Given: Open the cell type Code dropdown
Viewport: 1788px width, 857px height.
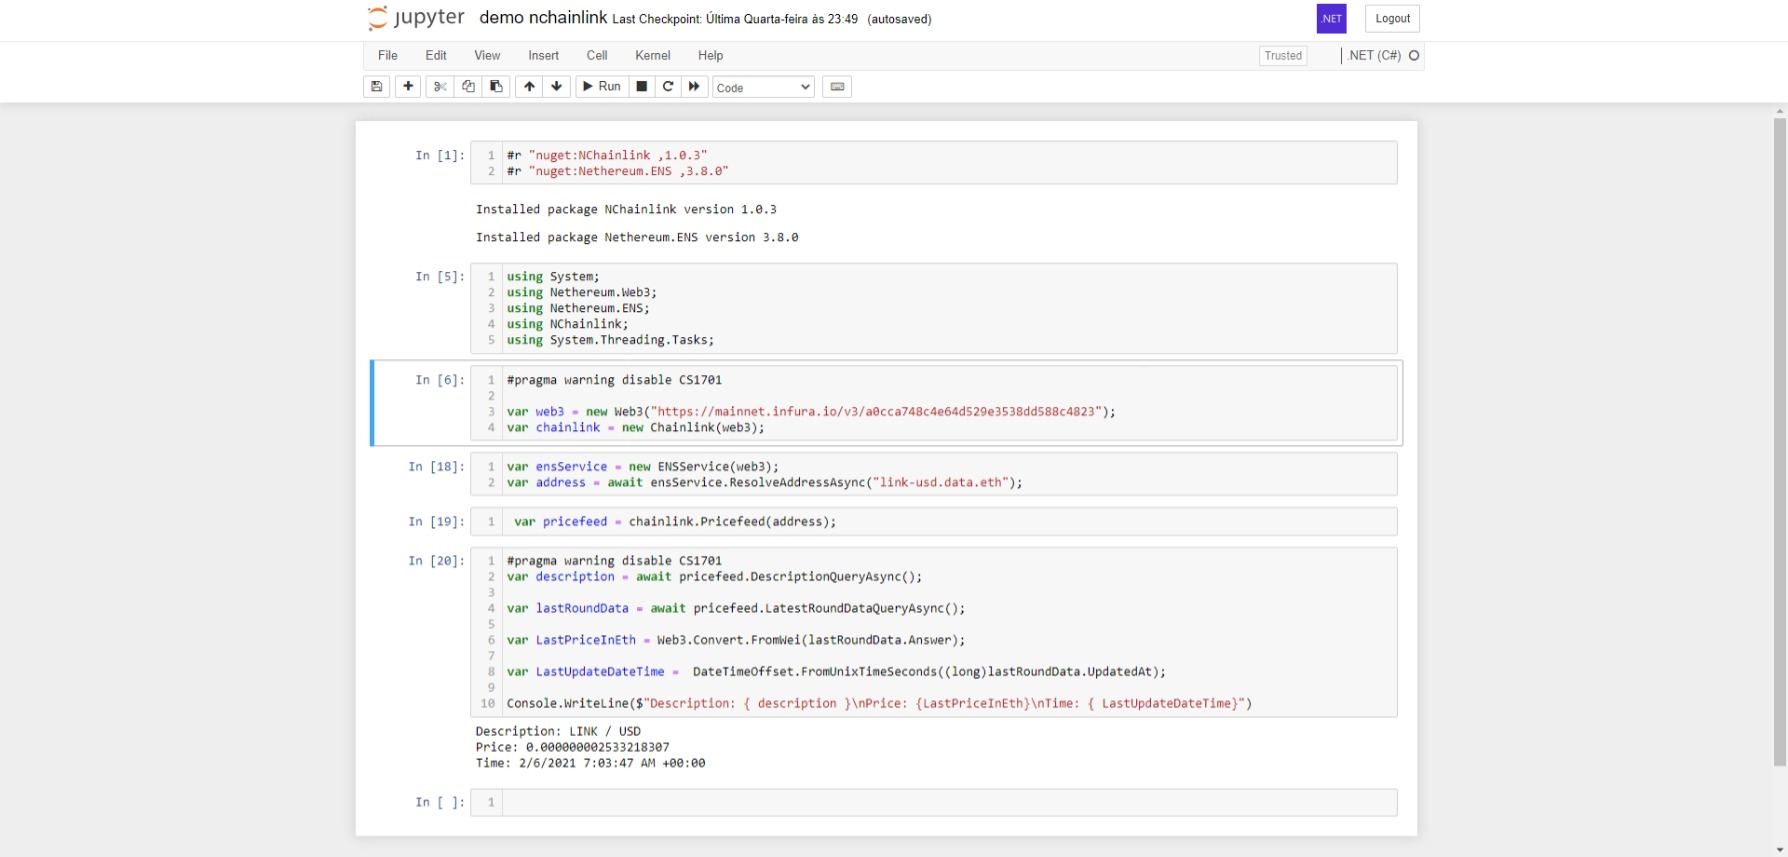Looking at the screenshot, I should 763,88.
